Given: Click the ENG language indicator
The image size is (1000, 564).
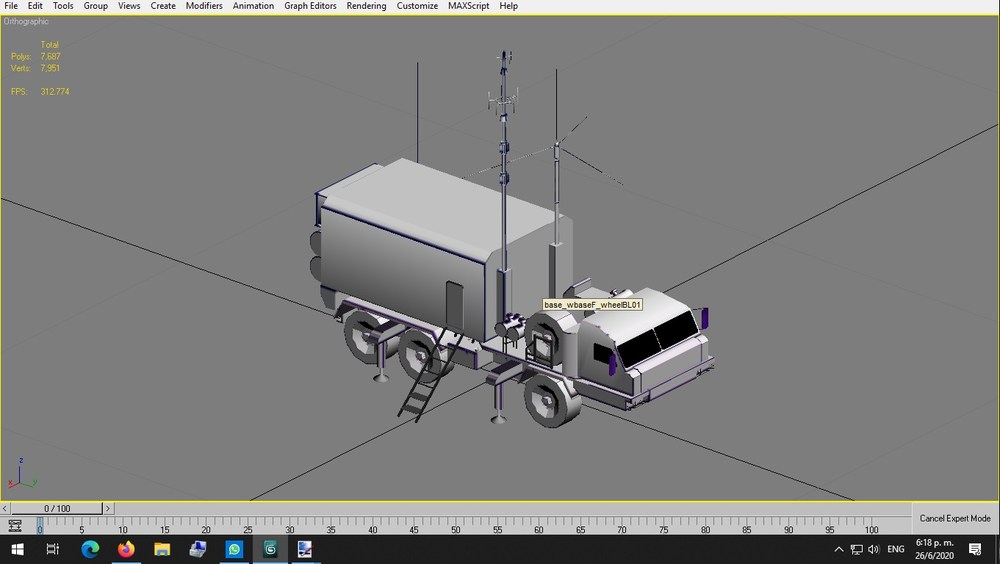Looking at the screenshot, I should (895, 549).
